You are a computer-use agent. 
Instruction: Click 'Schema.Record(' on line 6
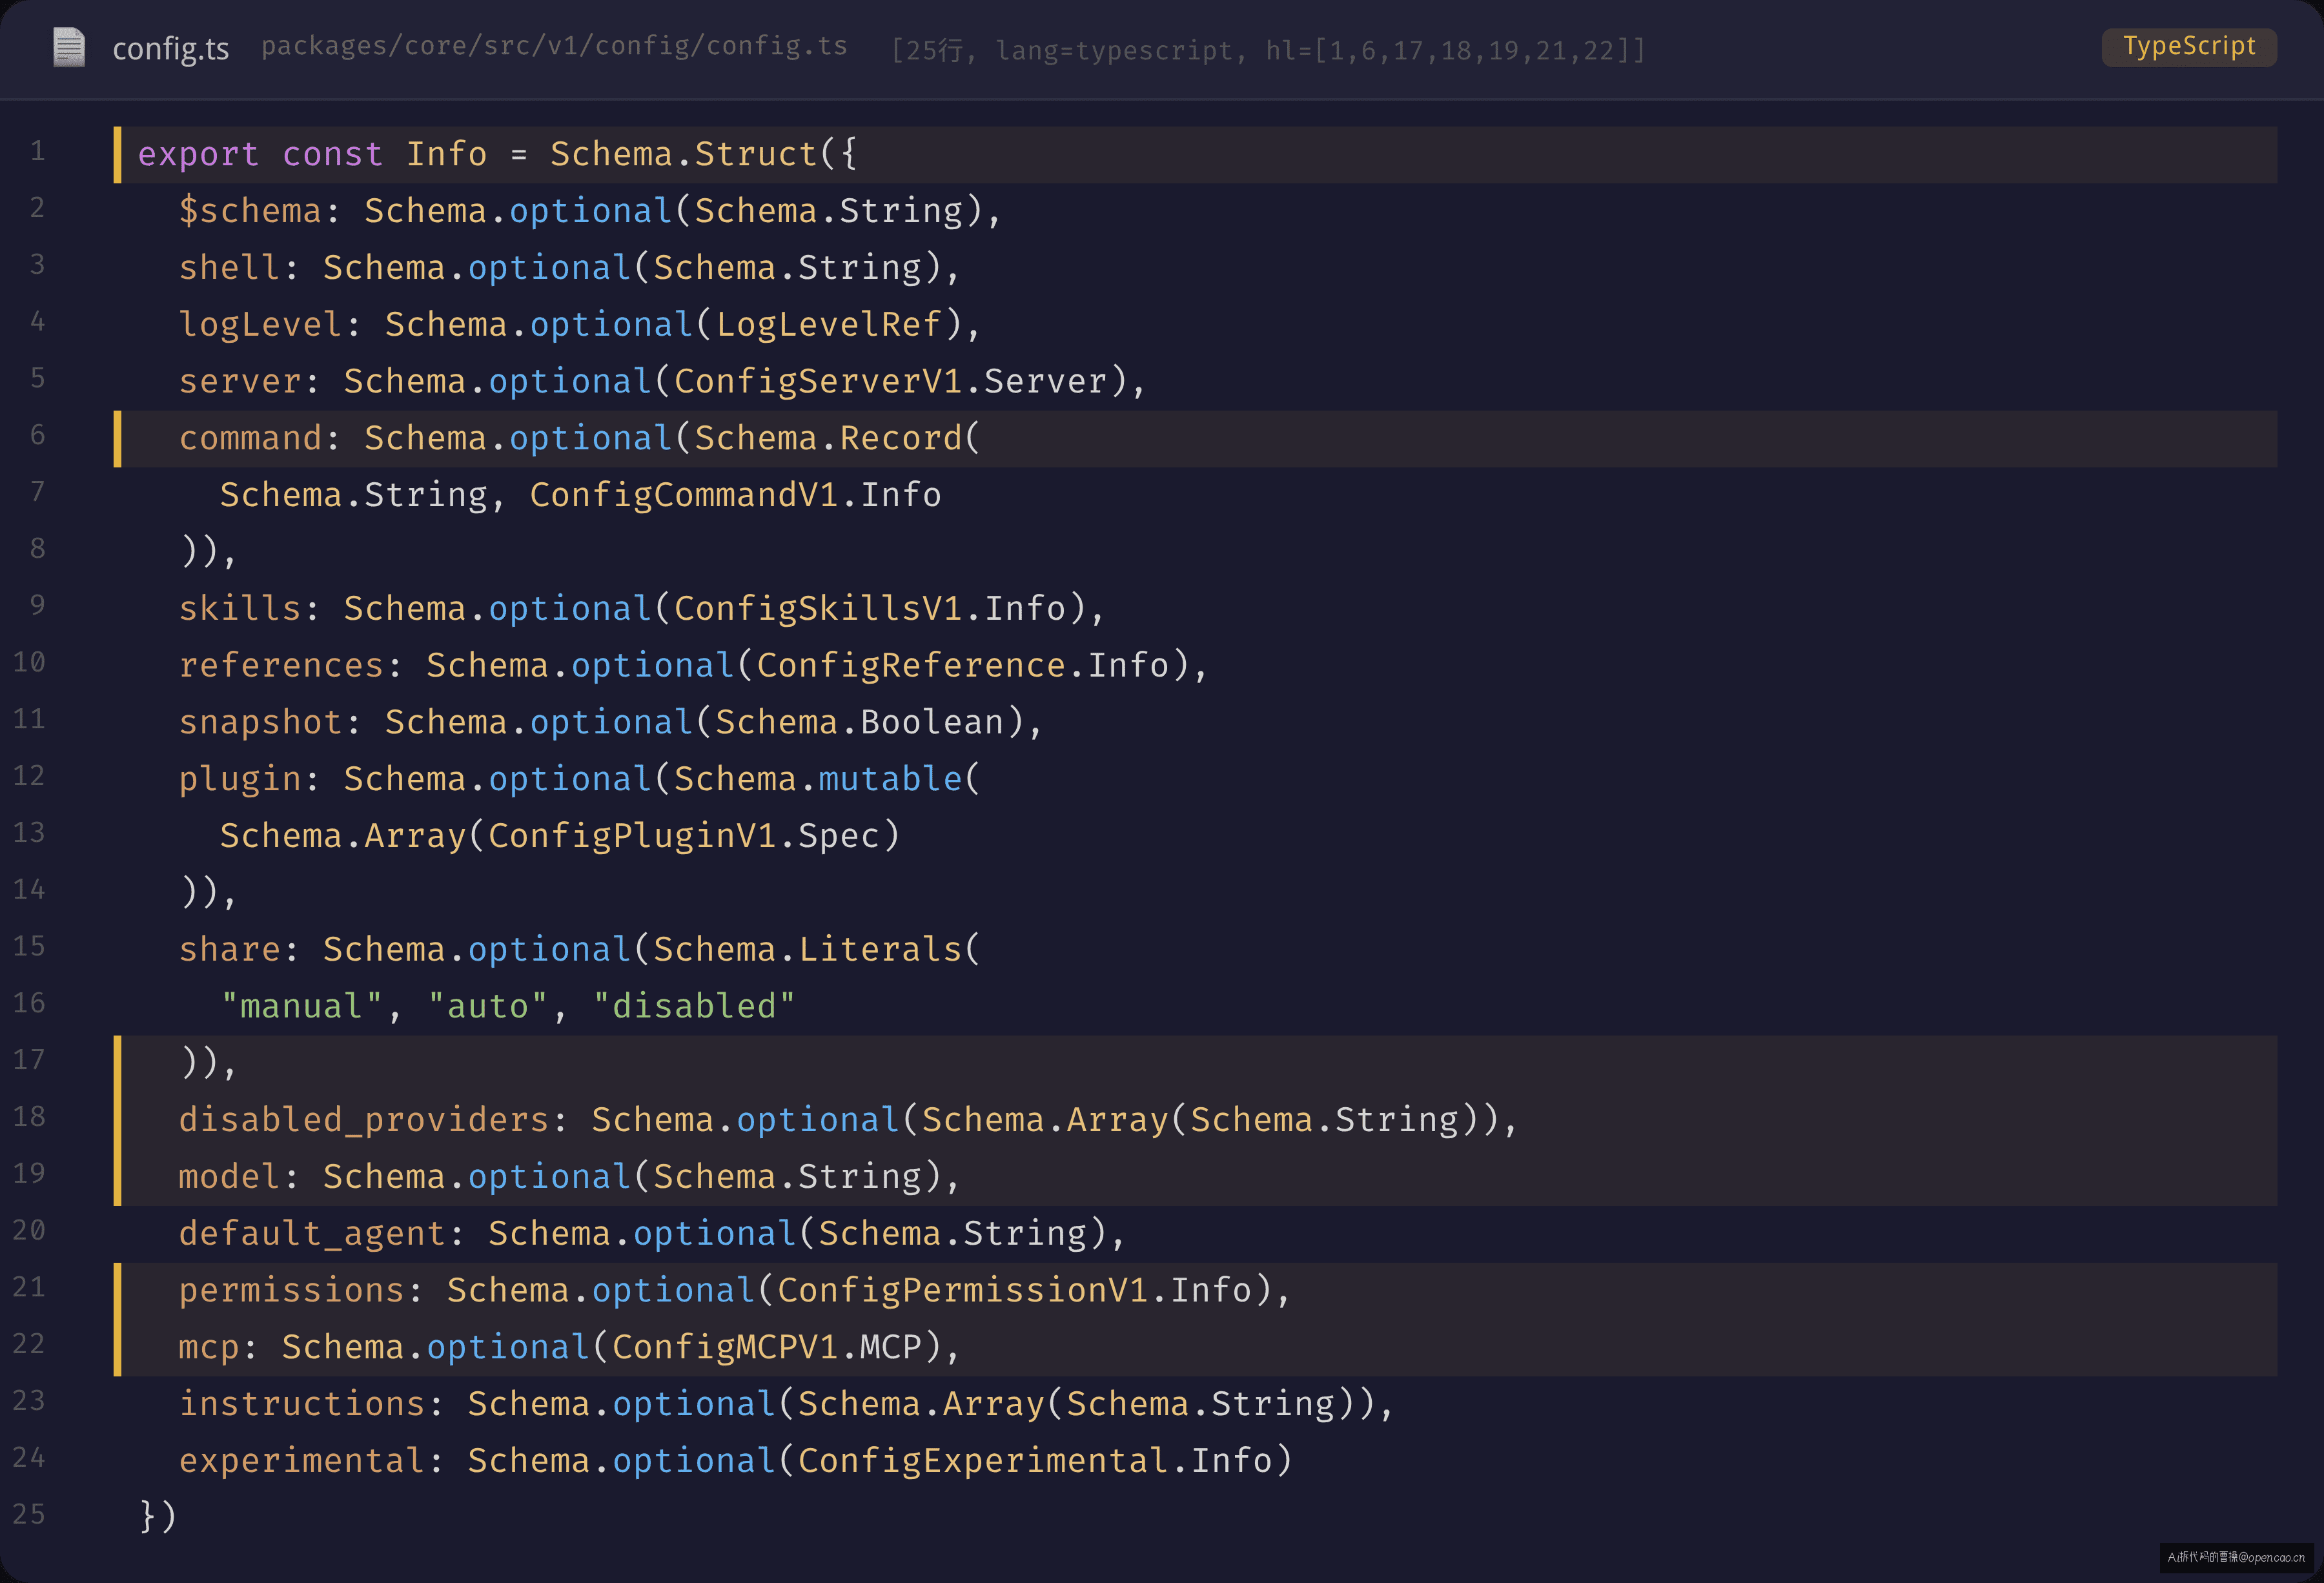[838, 438]
